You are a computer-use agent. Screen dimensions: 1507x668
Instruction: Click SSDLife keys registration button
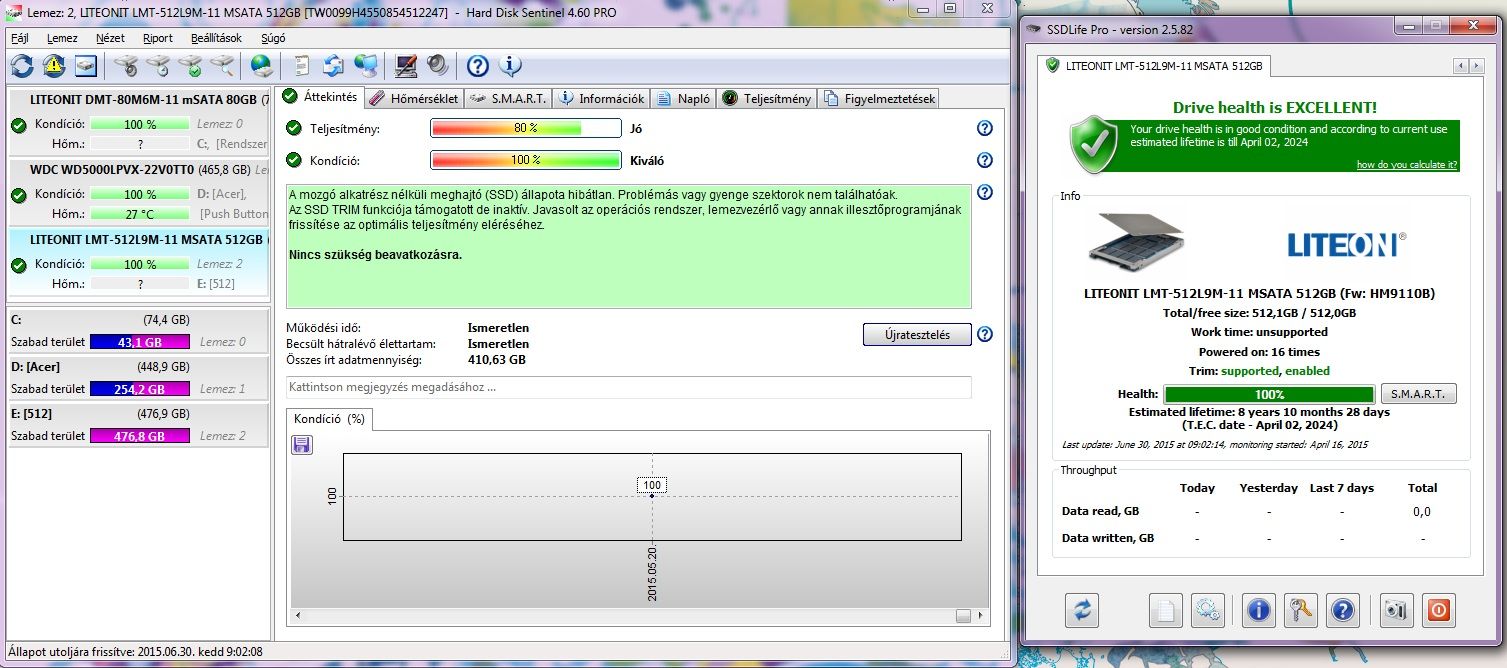point(1301,609)
